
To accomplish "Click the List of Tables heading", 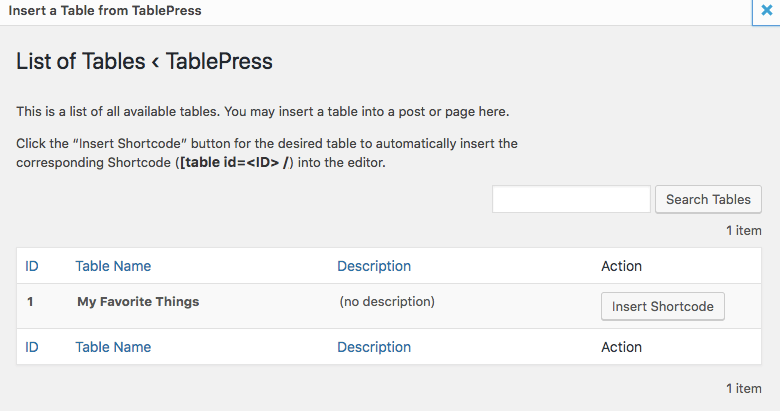I will tap(144, 62).
